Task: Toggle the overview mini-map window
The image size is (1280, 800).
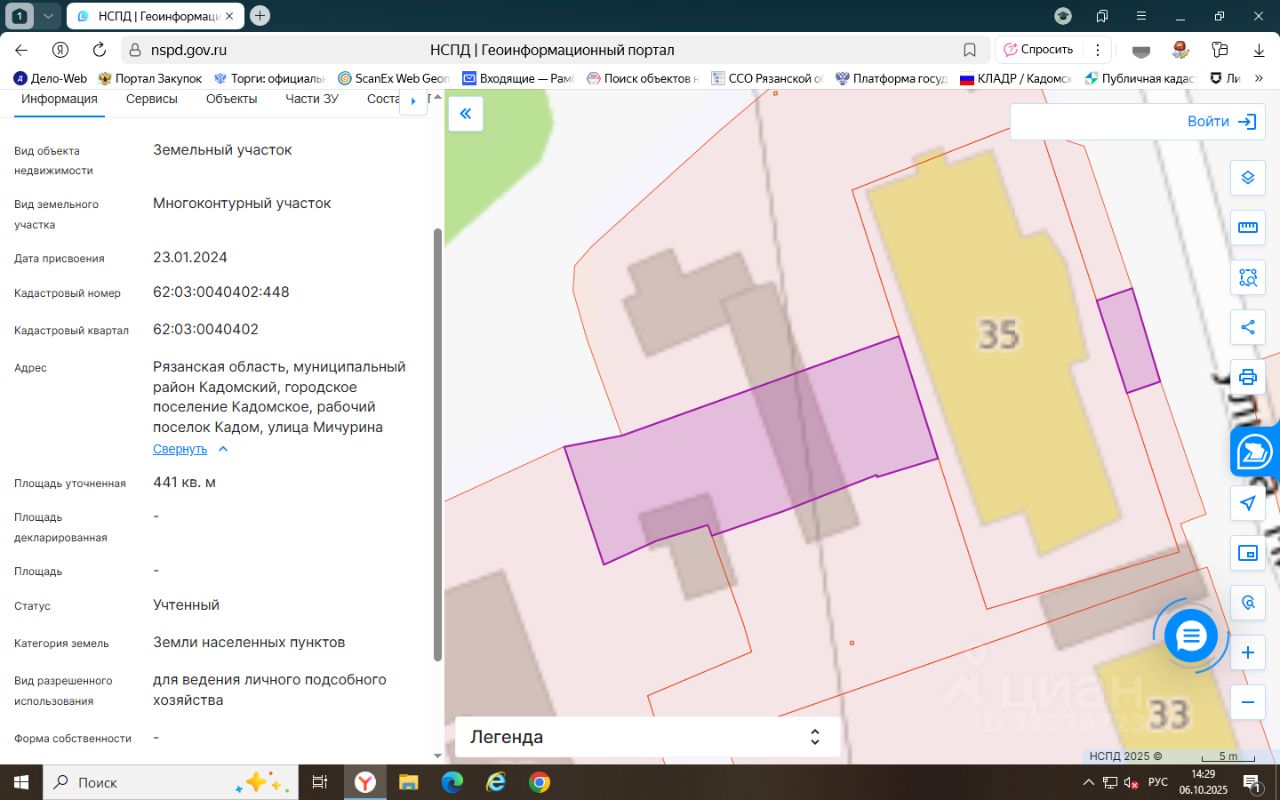Action: [1247, 553]
